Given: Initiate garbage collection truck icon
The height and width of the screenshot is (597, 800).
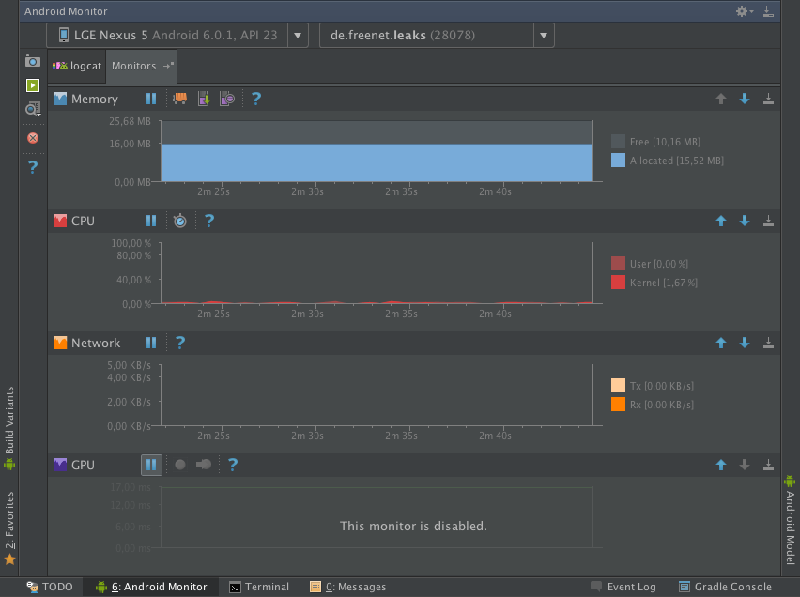Looking at the screenshot, I should point(180,98).
